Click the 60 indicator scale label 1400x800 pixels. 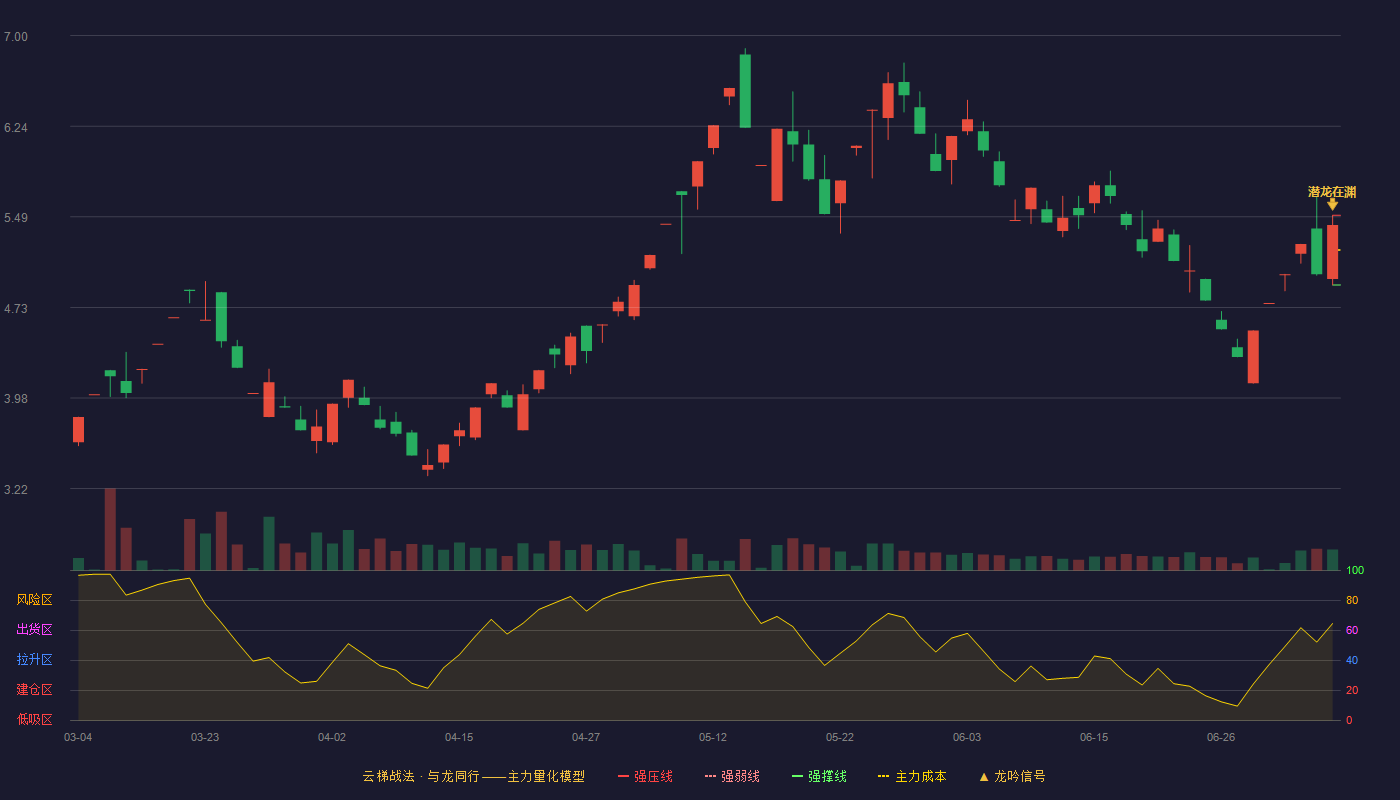click(x=1352, y=630)
